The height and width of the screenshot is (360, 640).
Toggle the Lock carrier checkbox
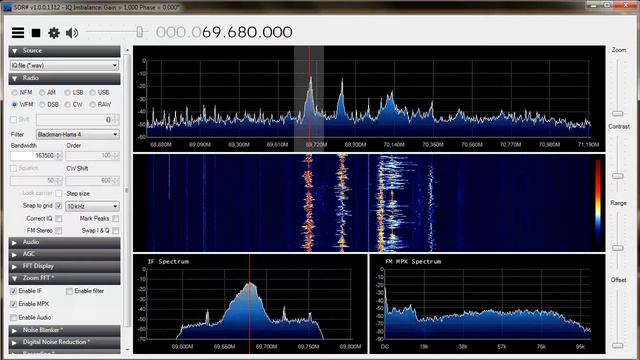click(x=59, y=193)
